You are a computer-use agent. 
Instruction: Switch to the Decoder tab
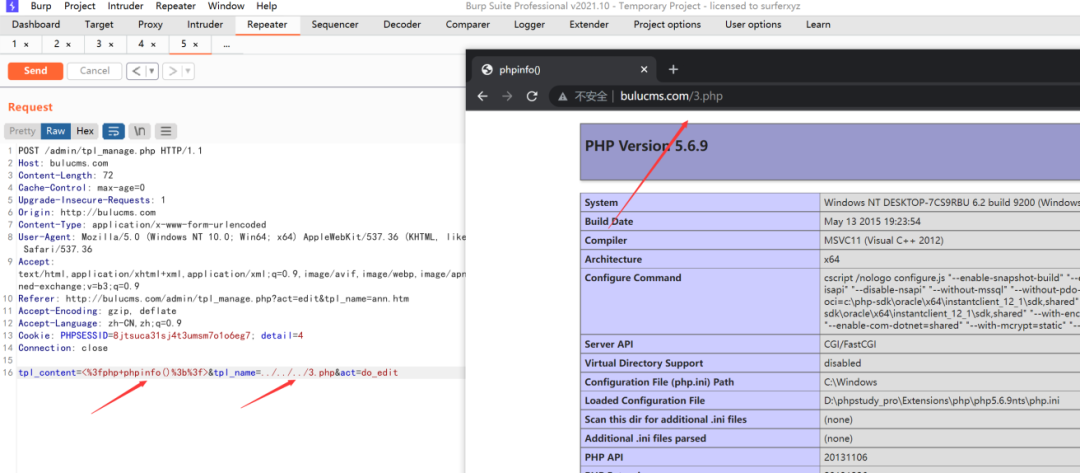click(x=402, y=25)
